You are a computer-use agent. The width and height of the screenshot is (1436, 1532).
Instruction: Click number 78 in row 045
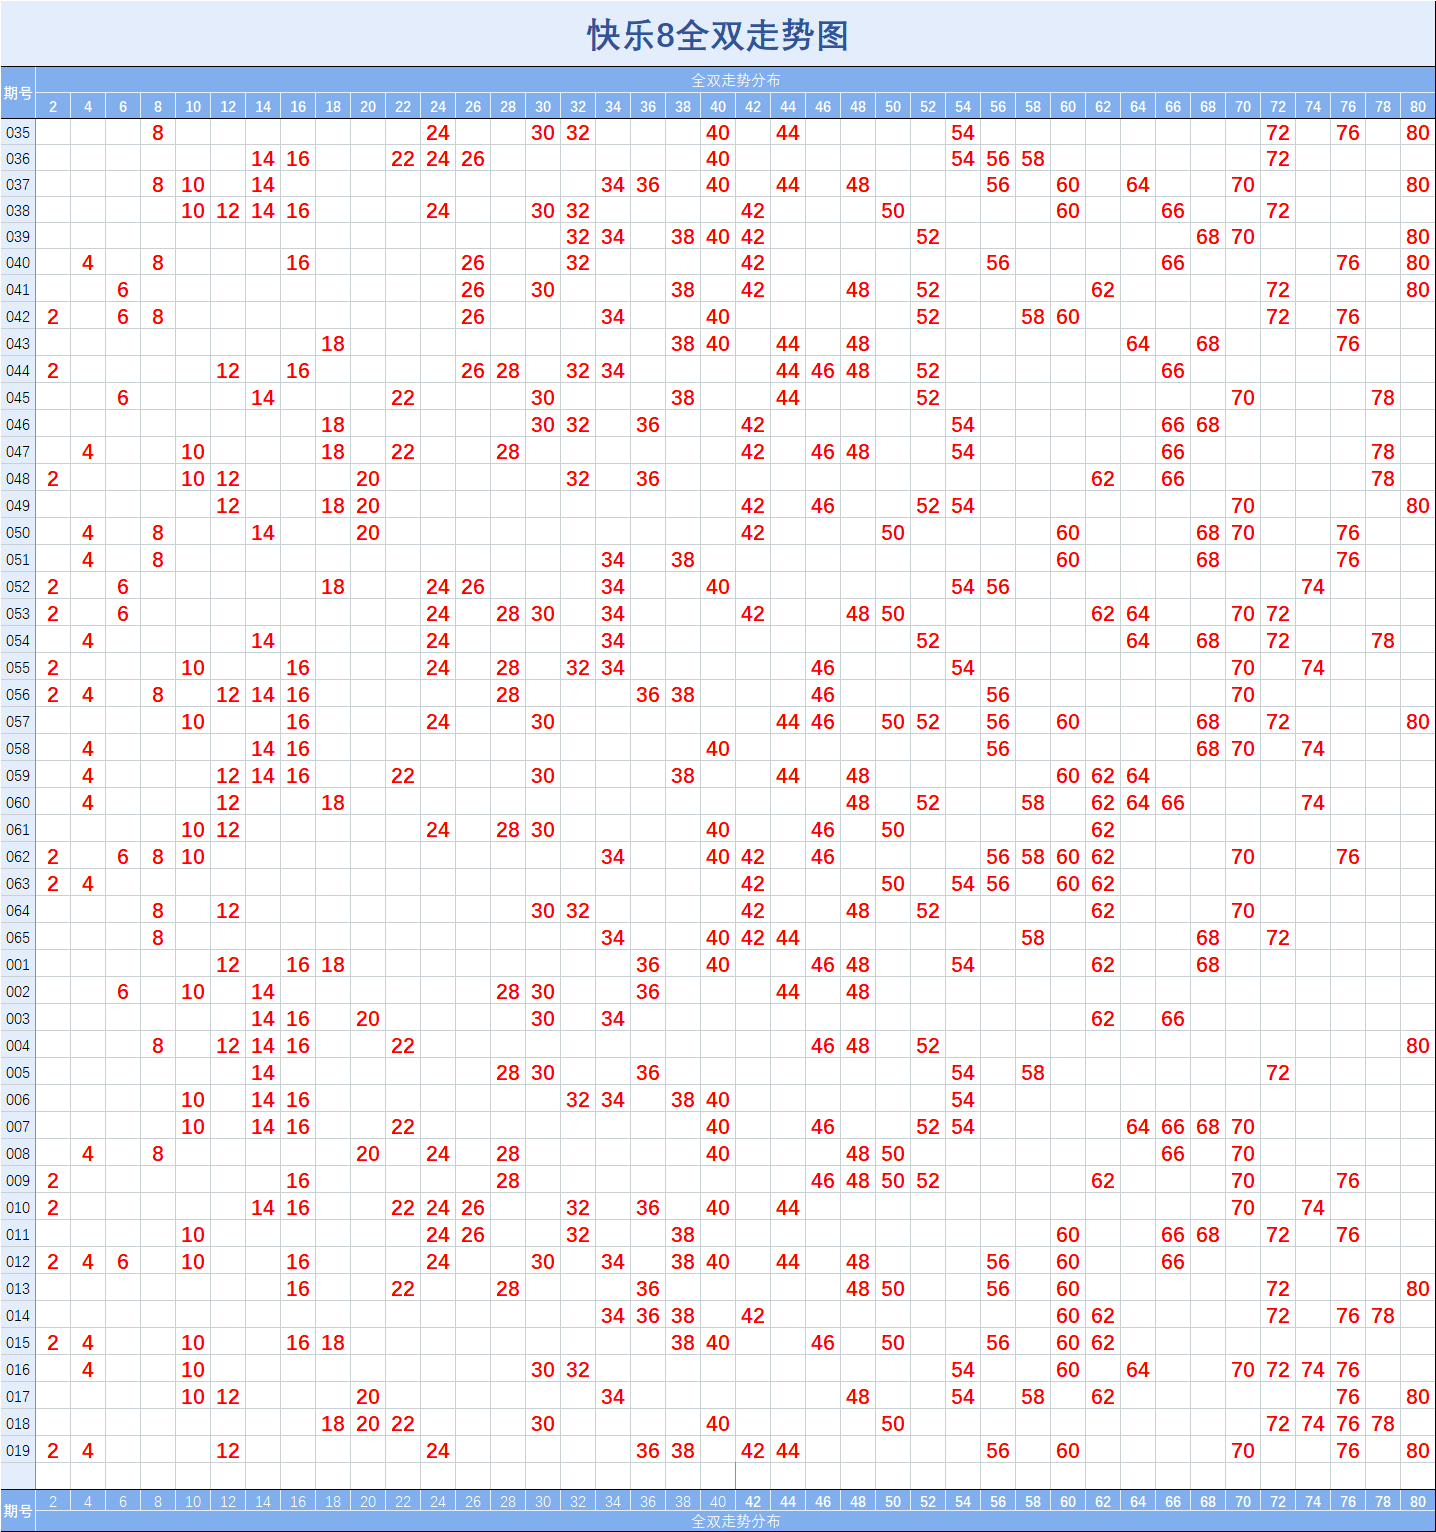[x=1383, y=397]
